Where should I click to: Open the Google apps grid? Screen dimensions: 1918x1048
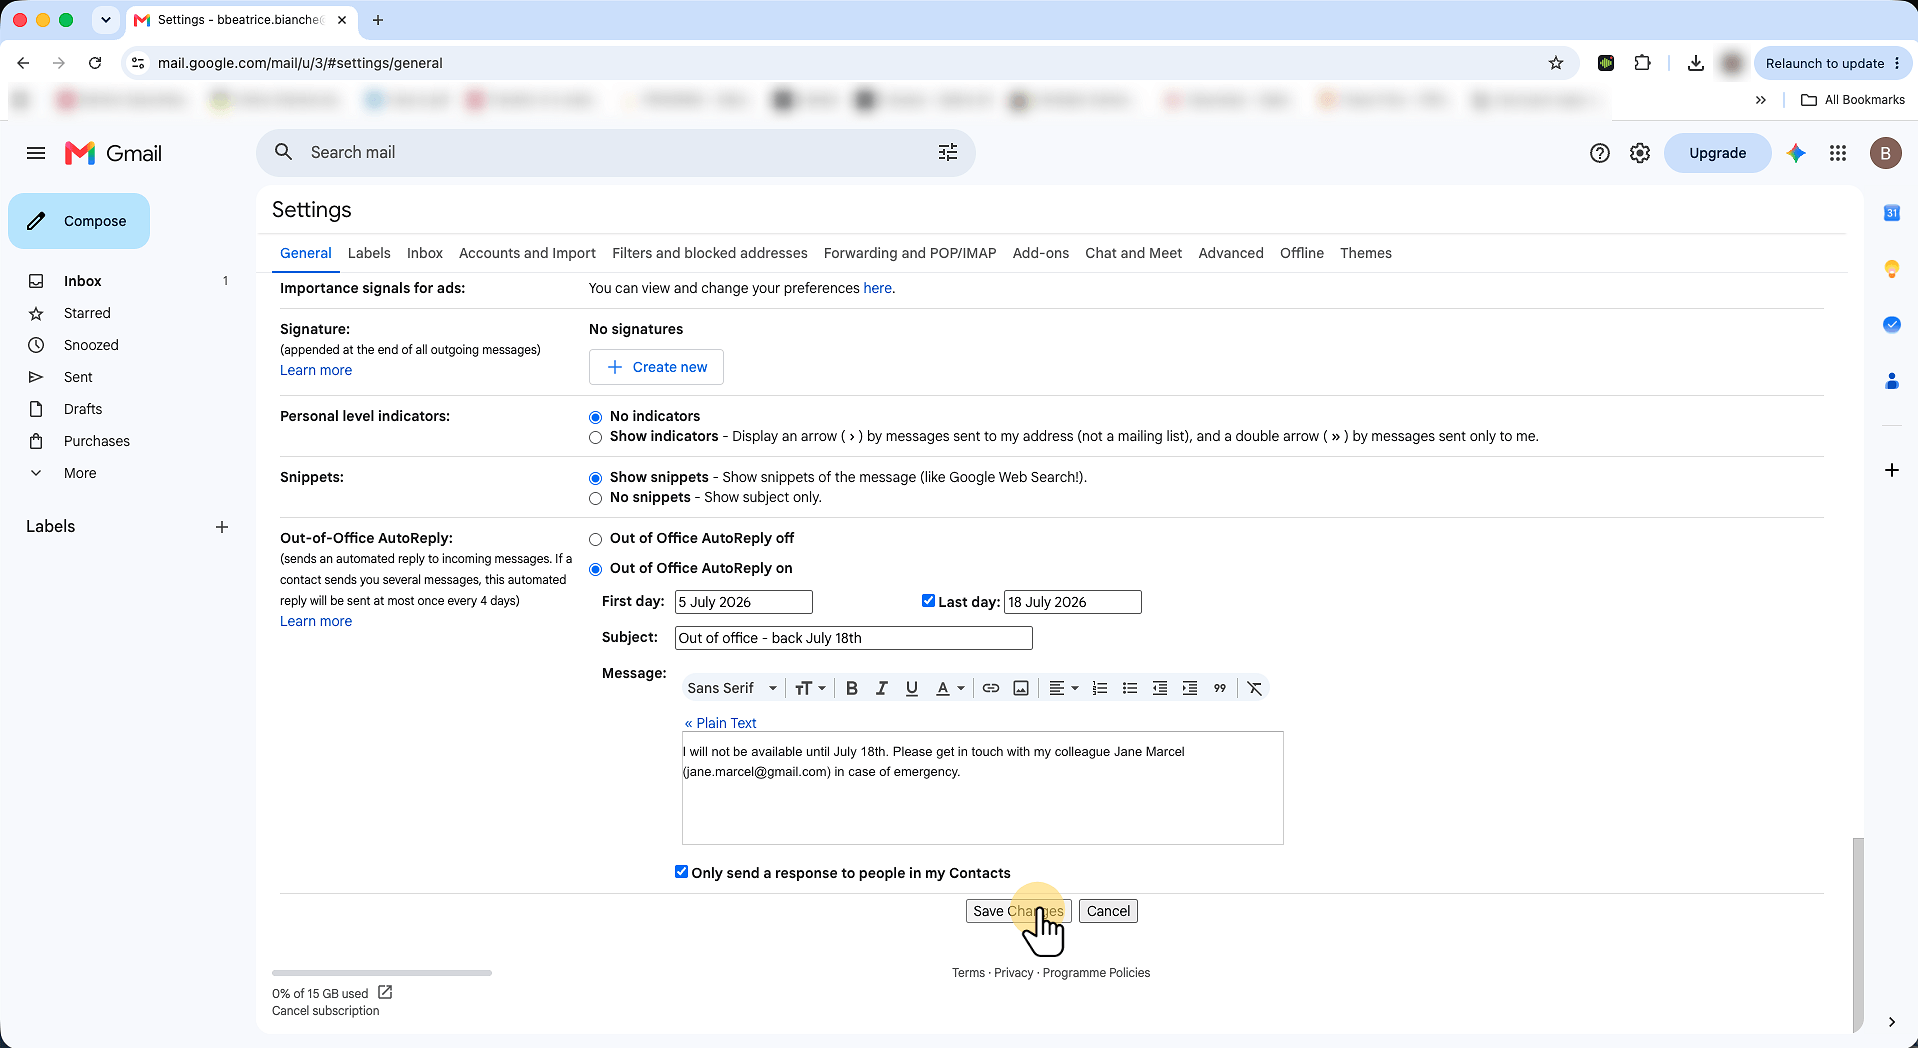[1838, 153]
